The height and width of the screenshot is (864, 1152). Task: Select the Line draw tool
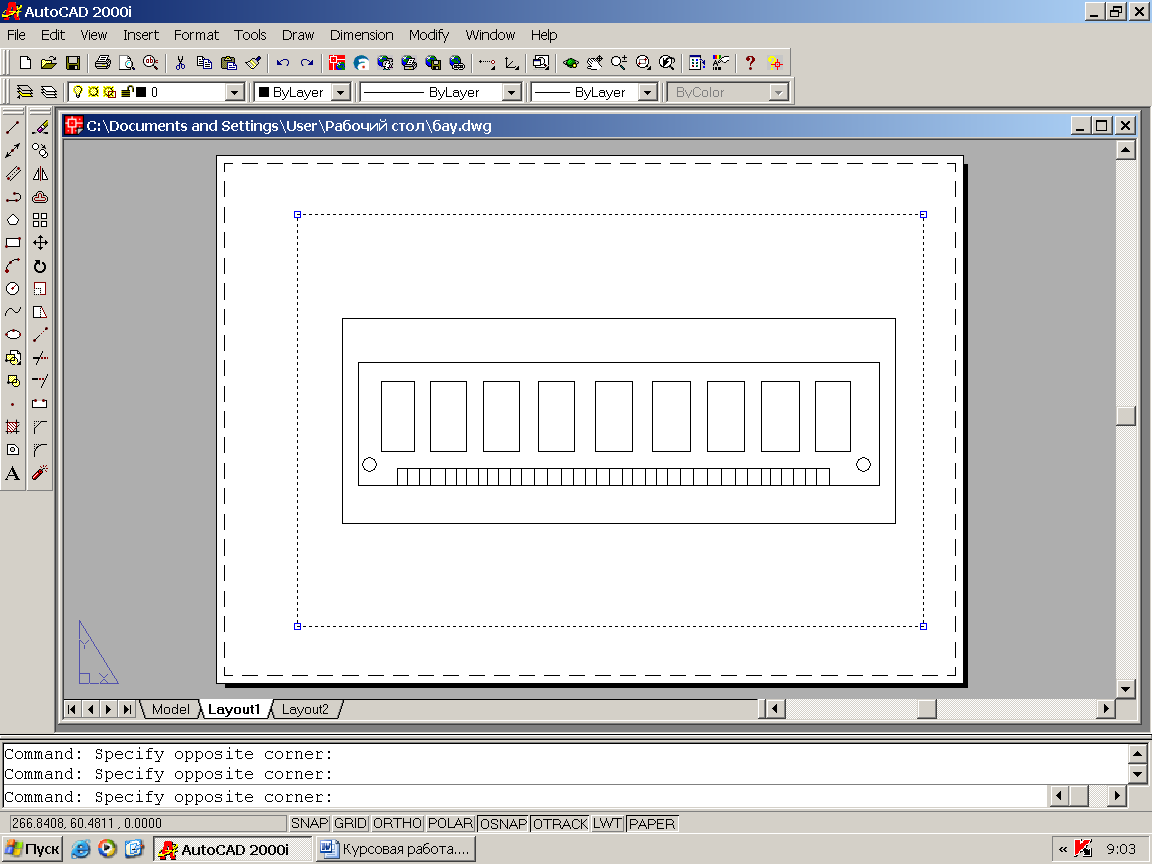point(12,128)
